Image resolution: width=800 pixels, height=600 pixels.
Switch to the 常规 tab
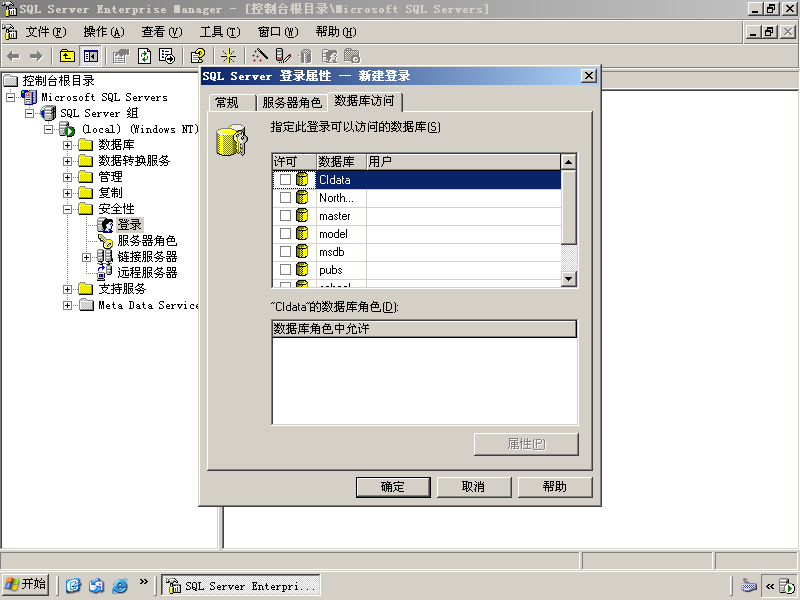(x=232, y=103)
